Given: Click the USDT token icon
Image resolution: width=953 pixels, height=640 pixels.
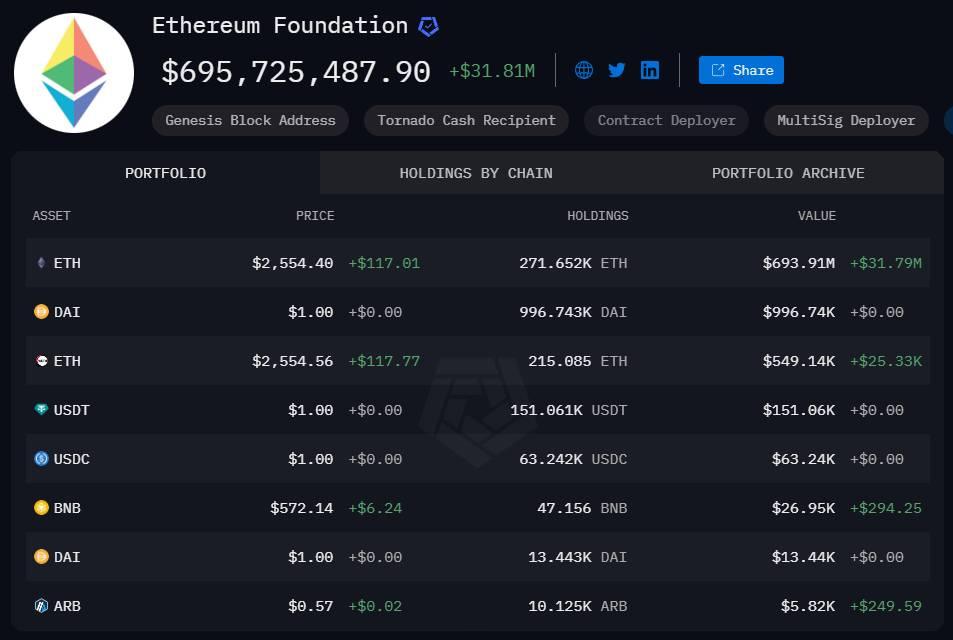Looking at the screenshot, I should point(41,410).
